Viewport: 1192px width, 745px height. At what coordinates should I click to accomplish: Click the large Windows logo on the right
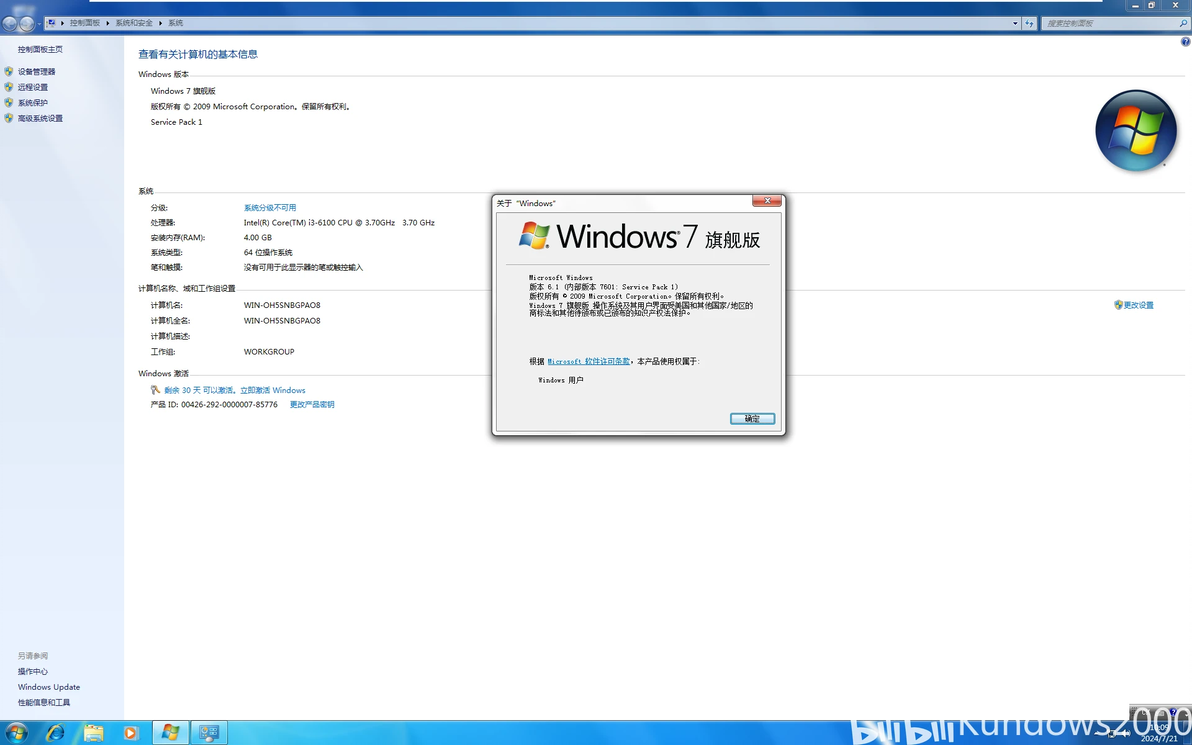(x=1136, y=131)
